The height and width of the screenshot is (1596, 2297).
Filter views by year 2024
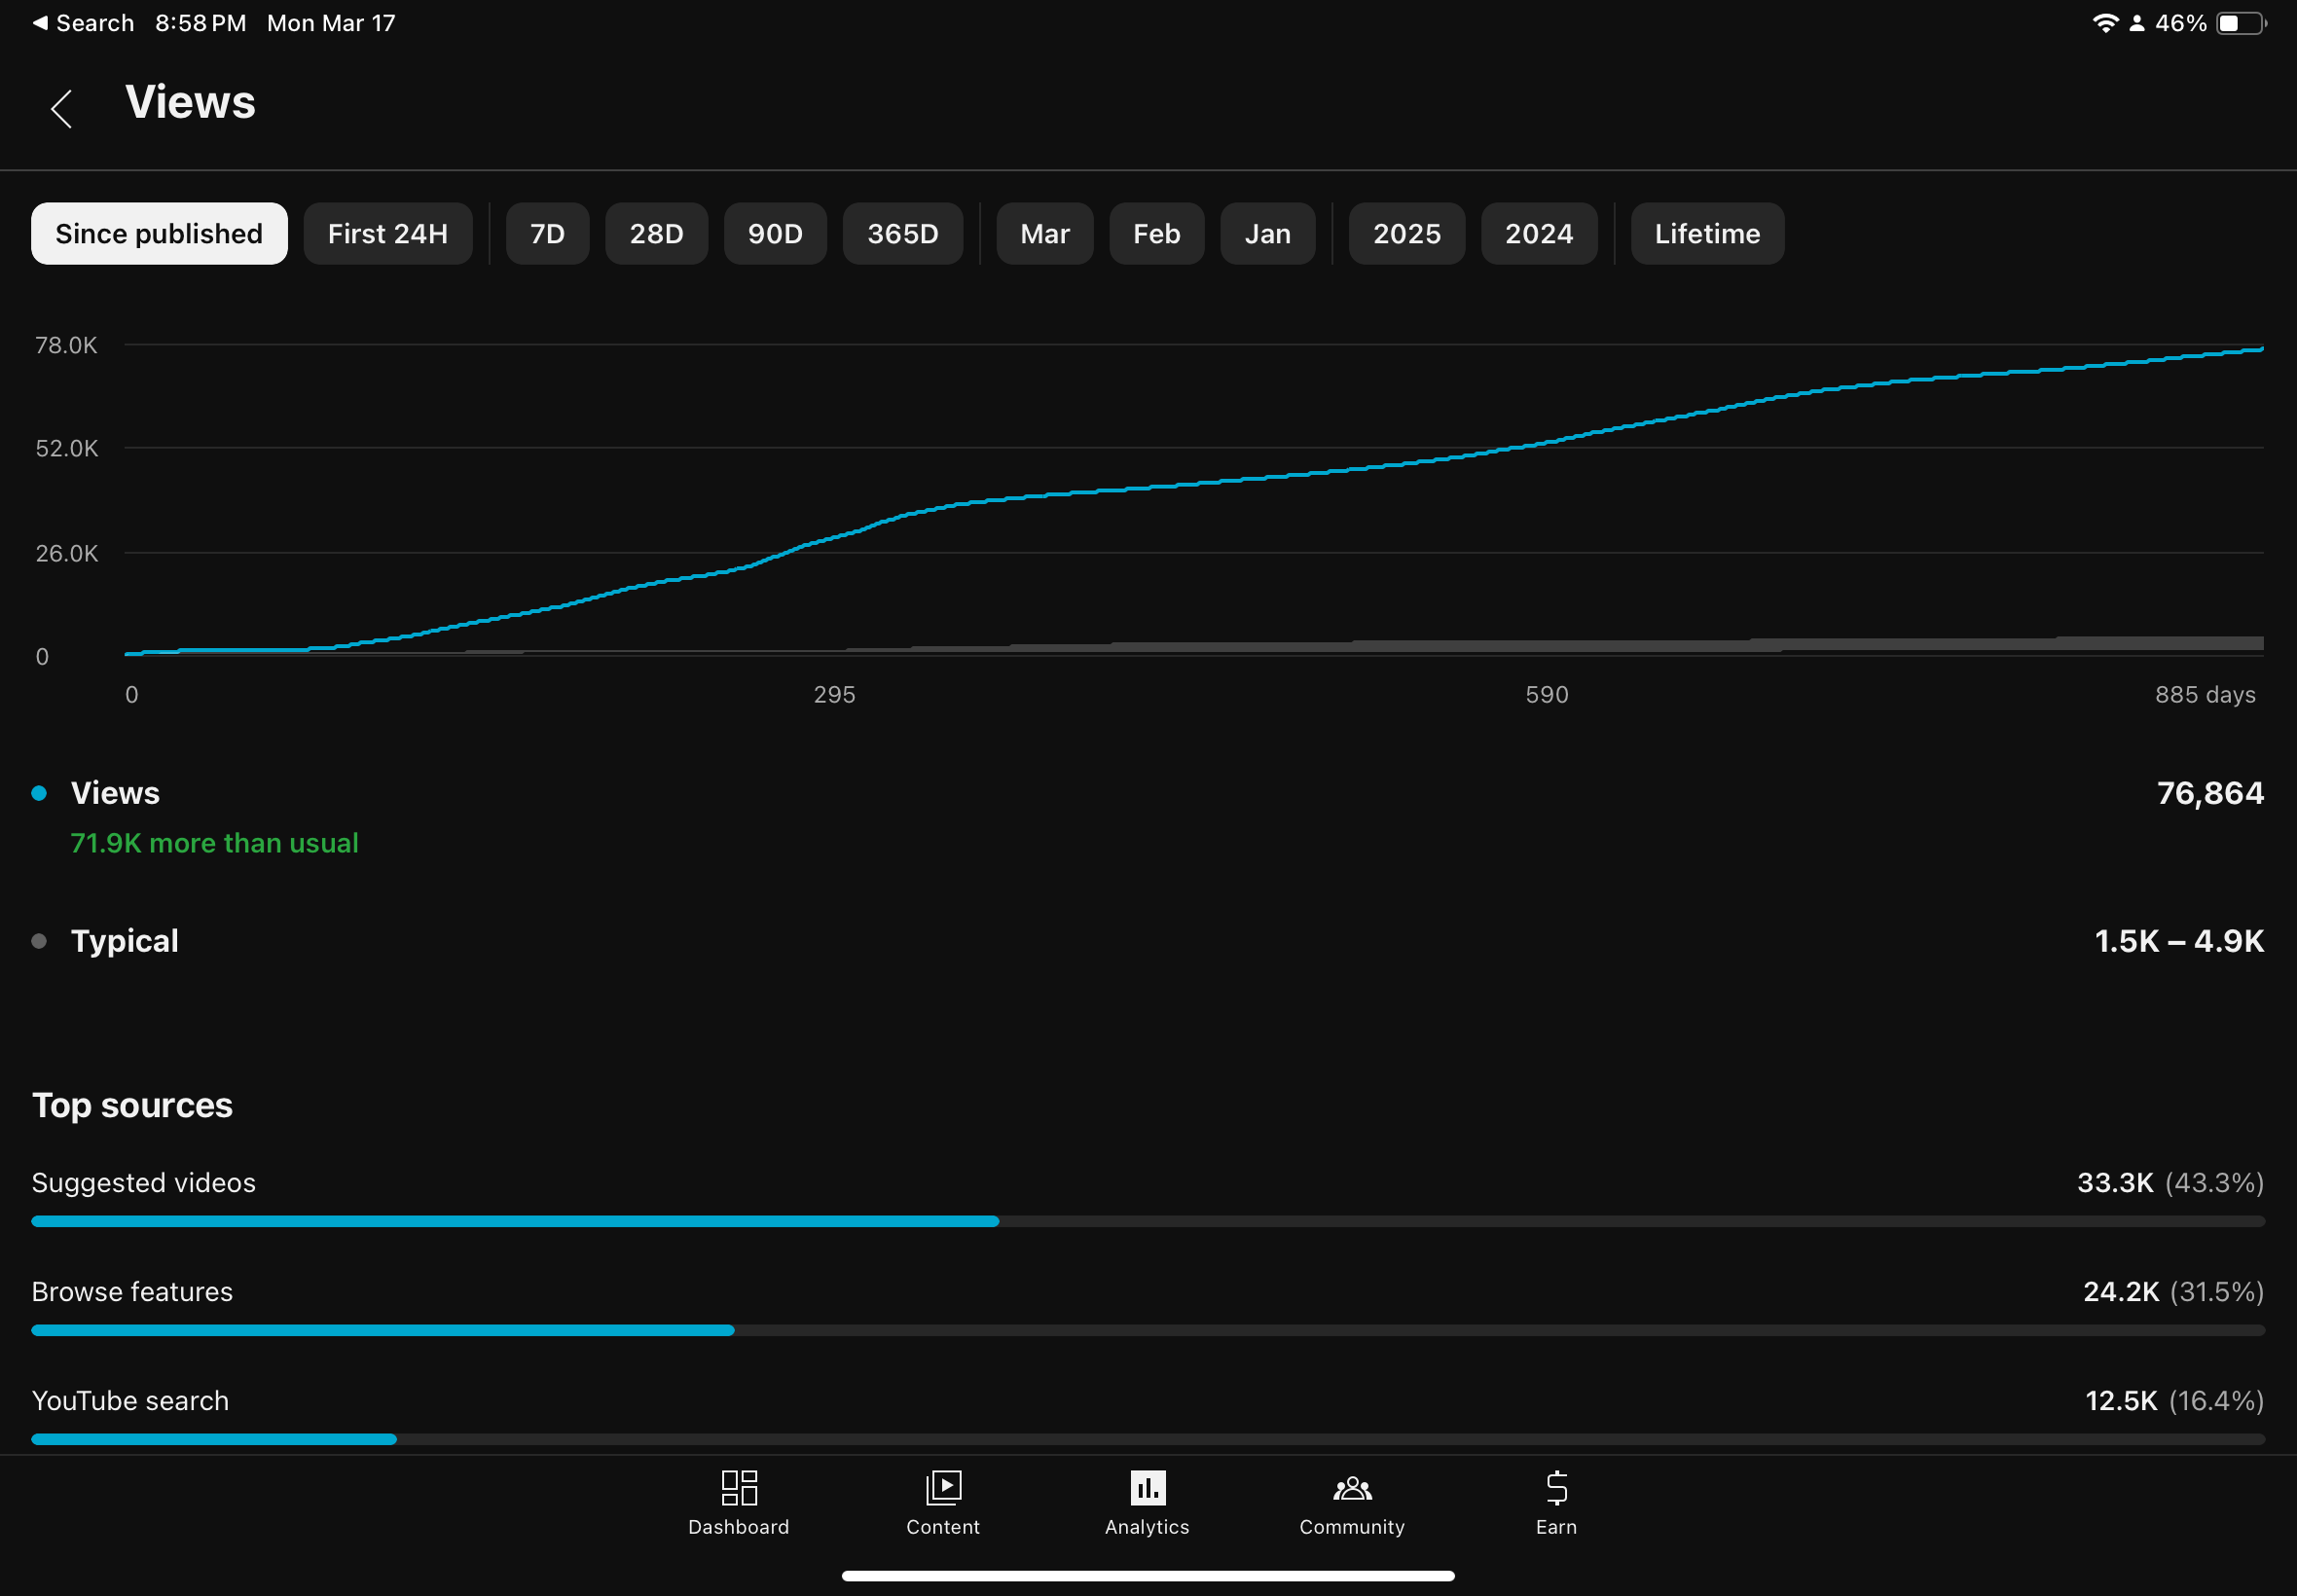(1538, 234)
